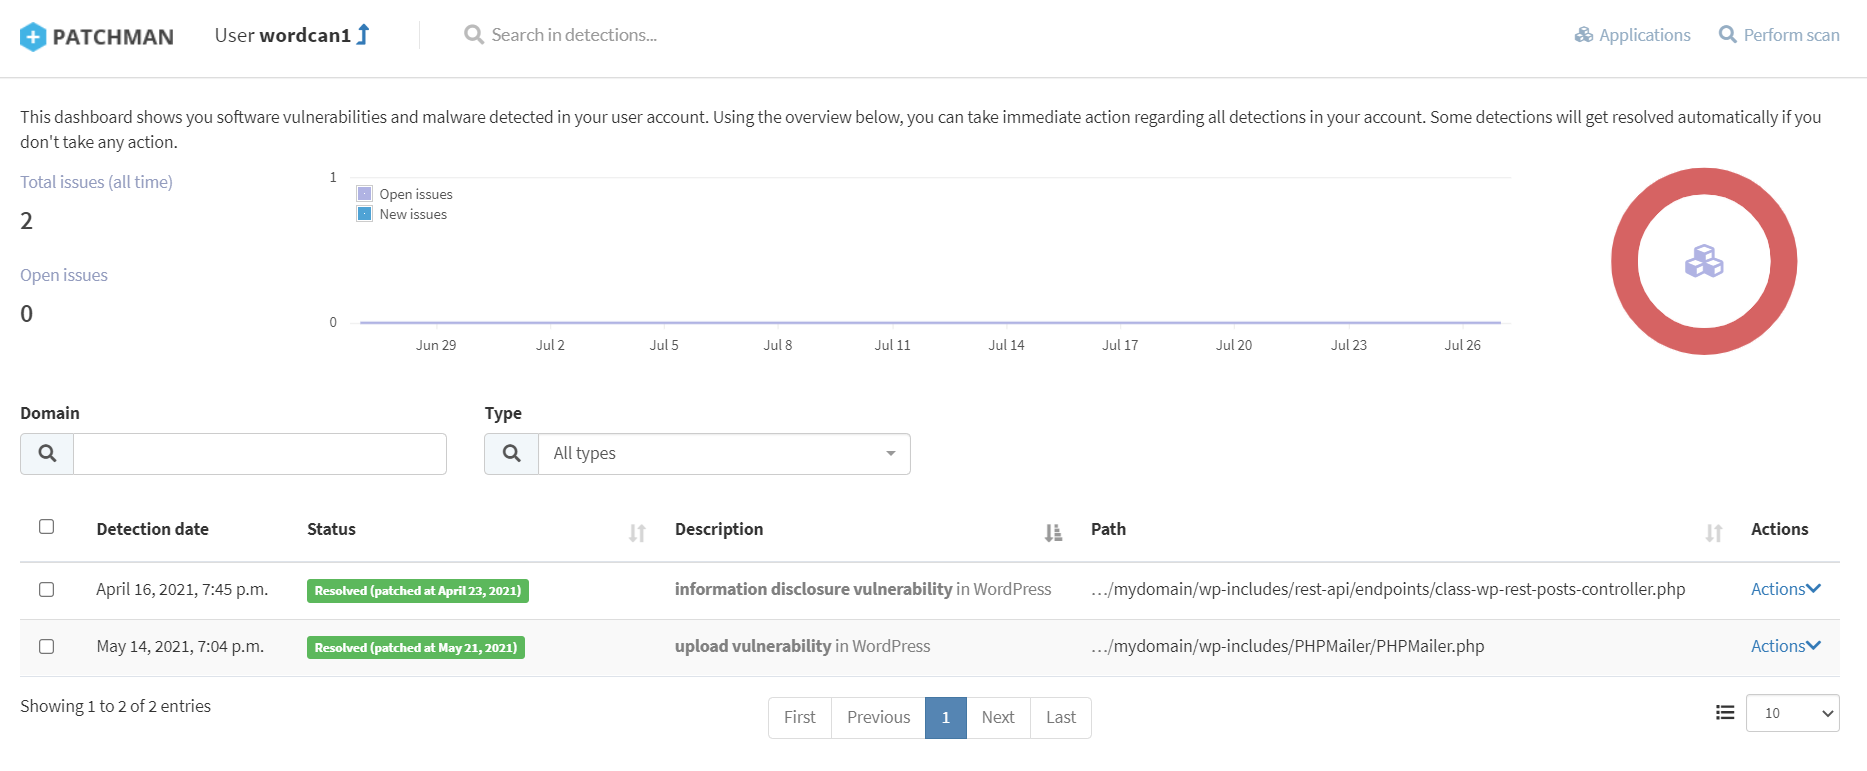Open the entries-per-page dropdown showing 10

(1792, 713)
